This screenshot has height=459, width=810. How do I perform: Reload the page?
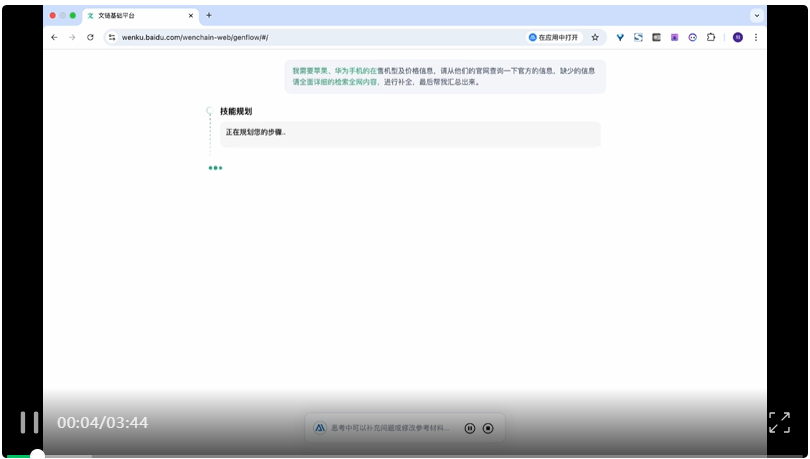click(90, 37)
